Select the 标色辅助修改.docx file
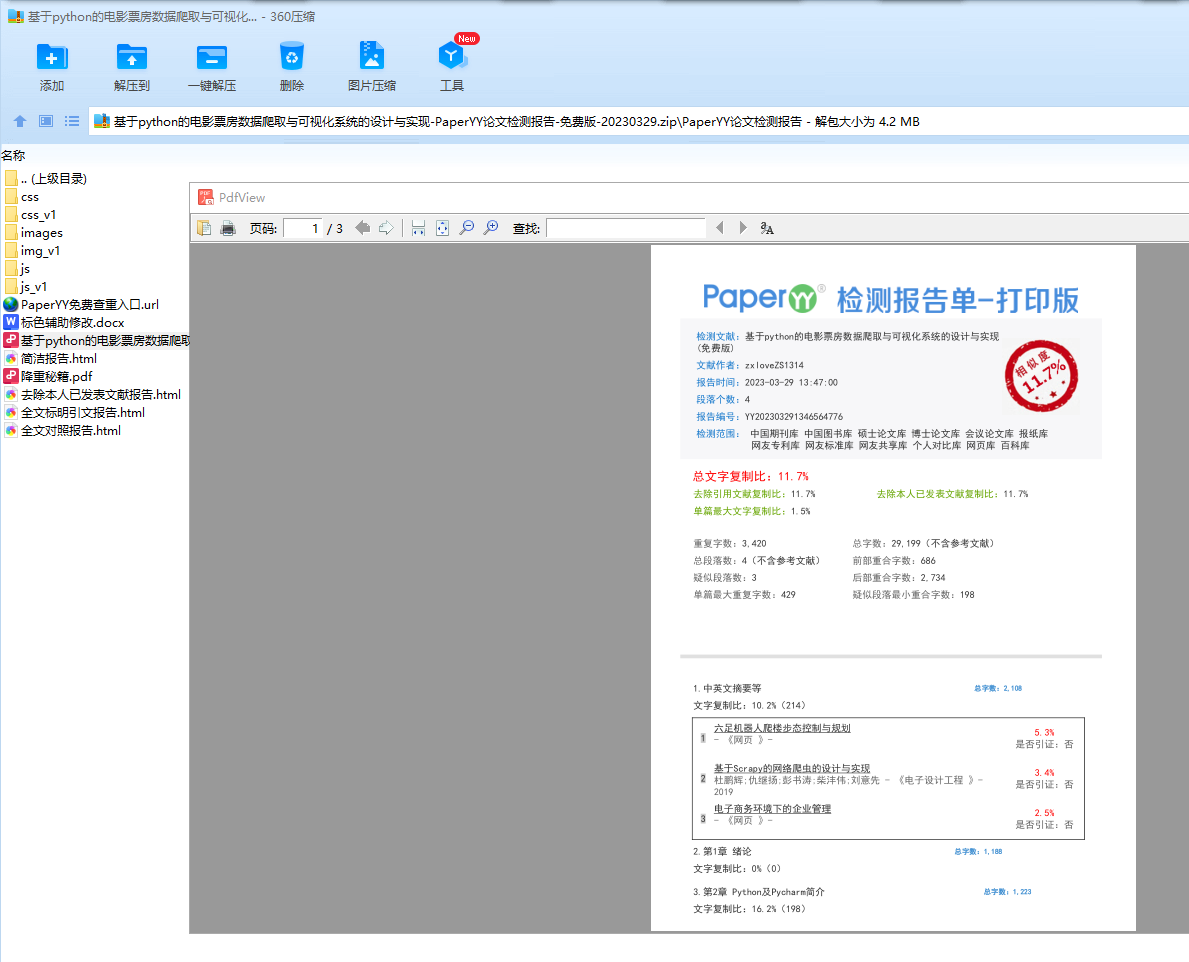 click(64, 323)
